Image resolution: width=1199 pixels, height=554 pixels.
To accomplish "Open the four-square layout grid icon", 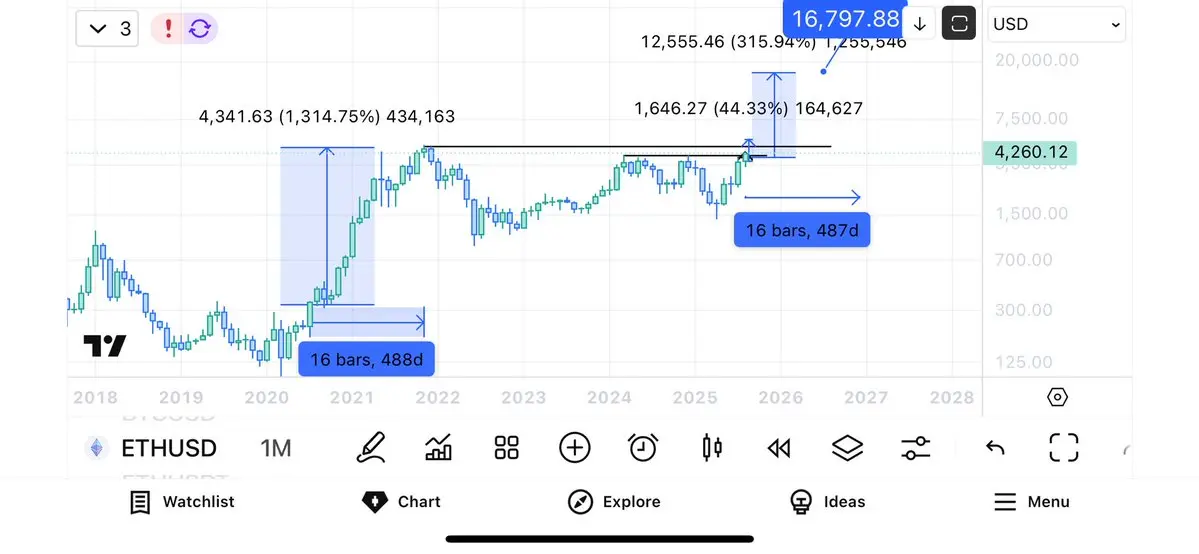I will click(506, 448).
